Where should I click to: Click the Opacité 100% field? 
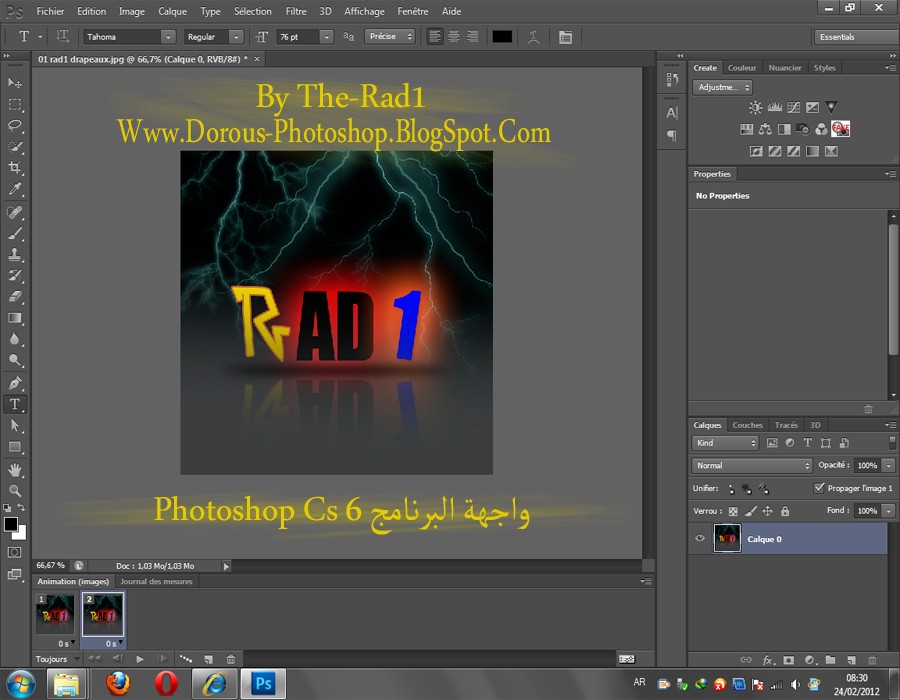coord(868,465)
